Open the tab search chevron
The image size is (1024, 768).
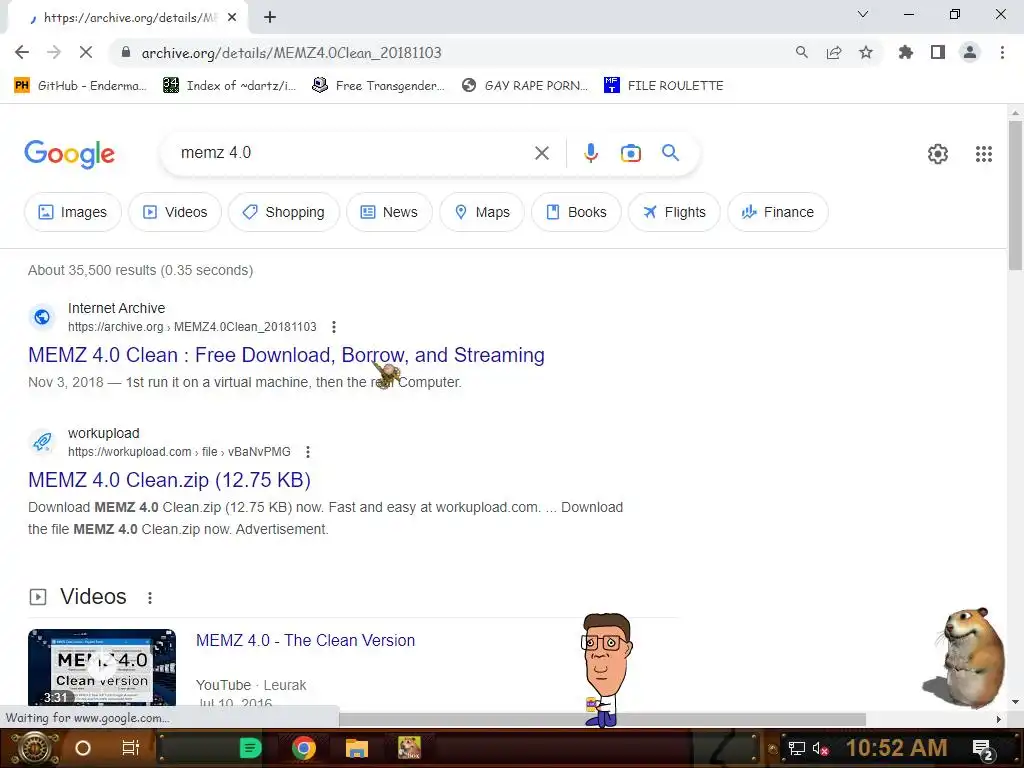tap(863, 14)
